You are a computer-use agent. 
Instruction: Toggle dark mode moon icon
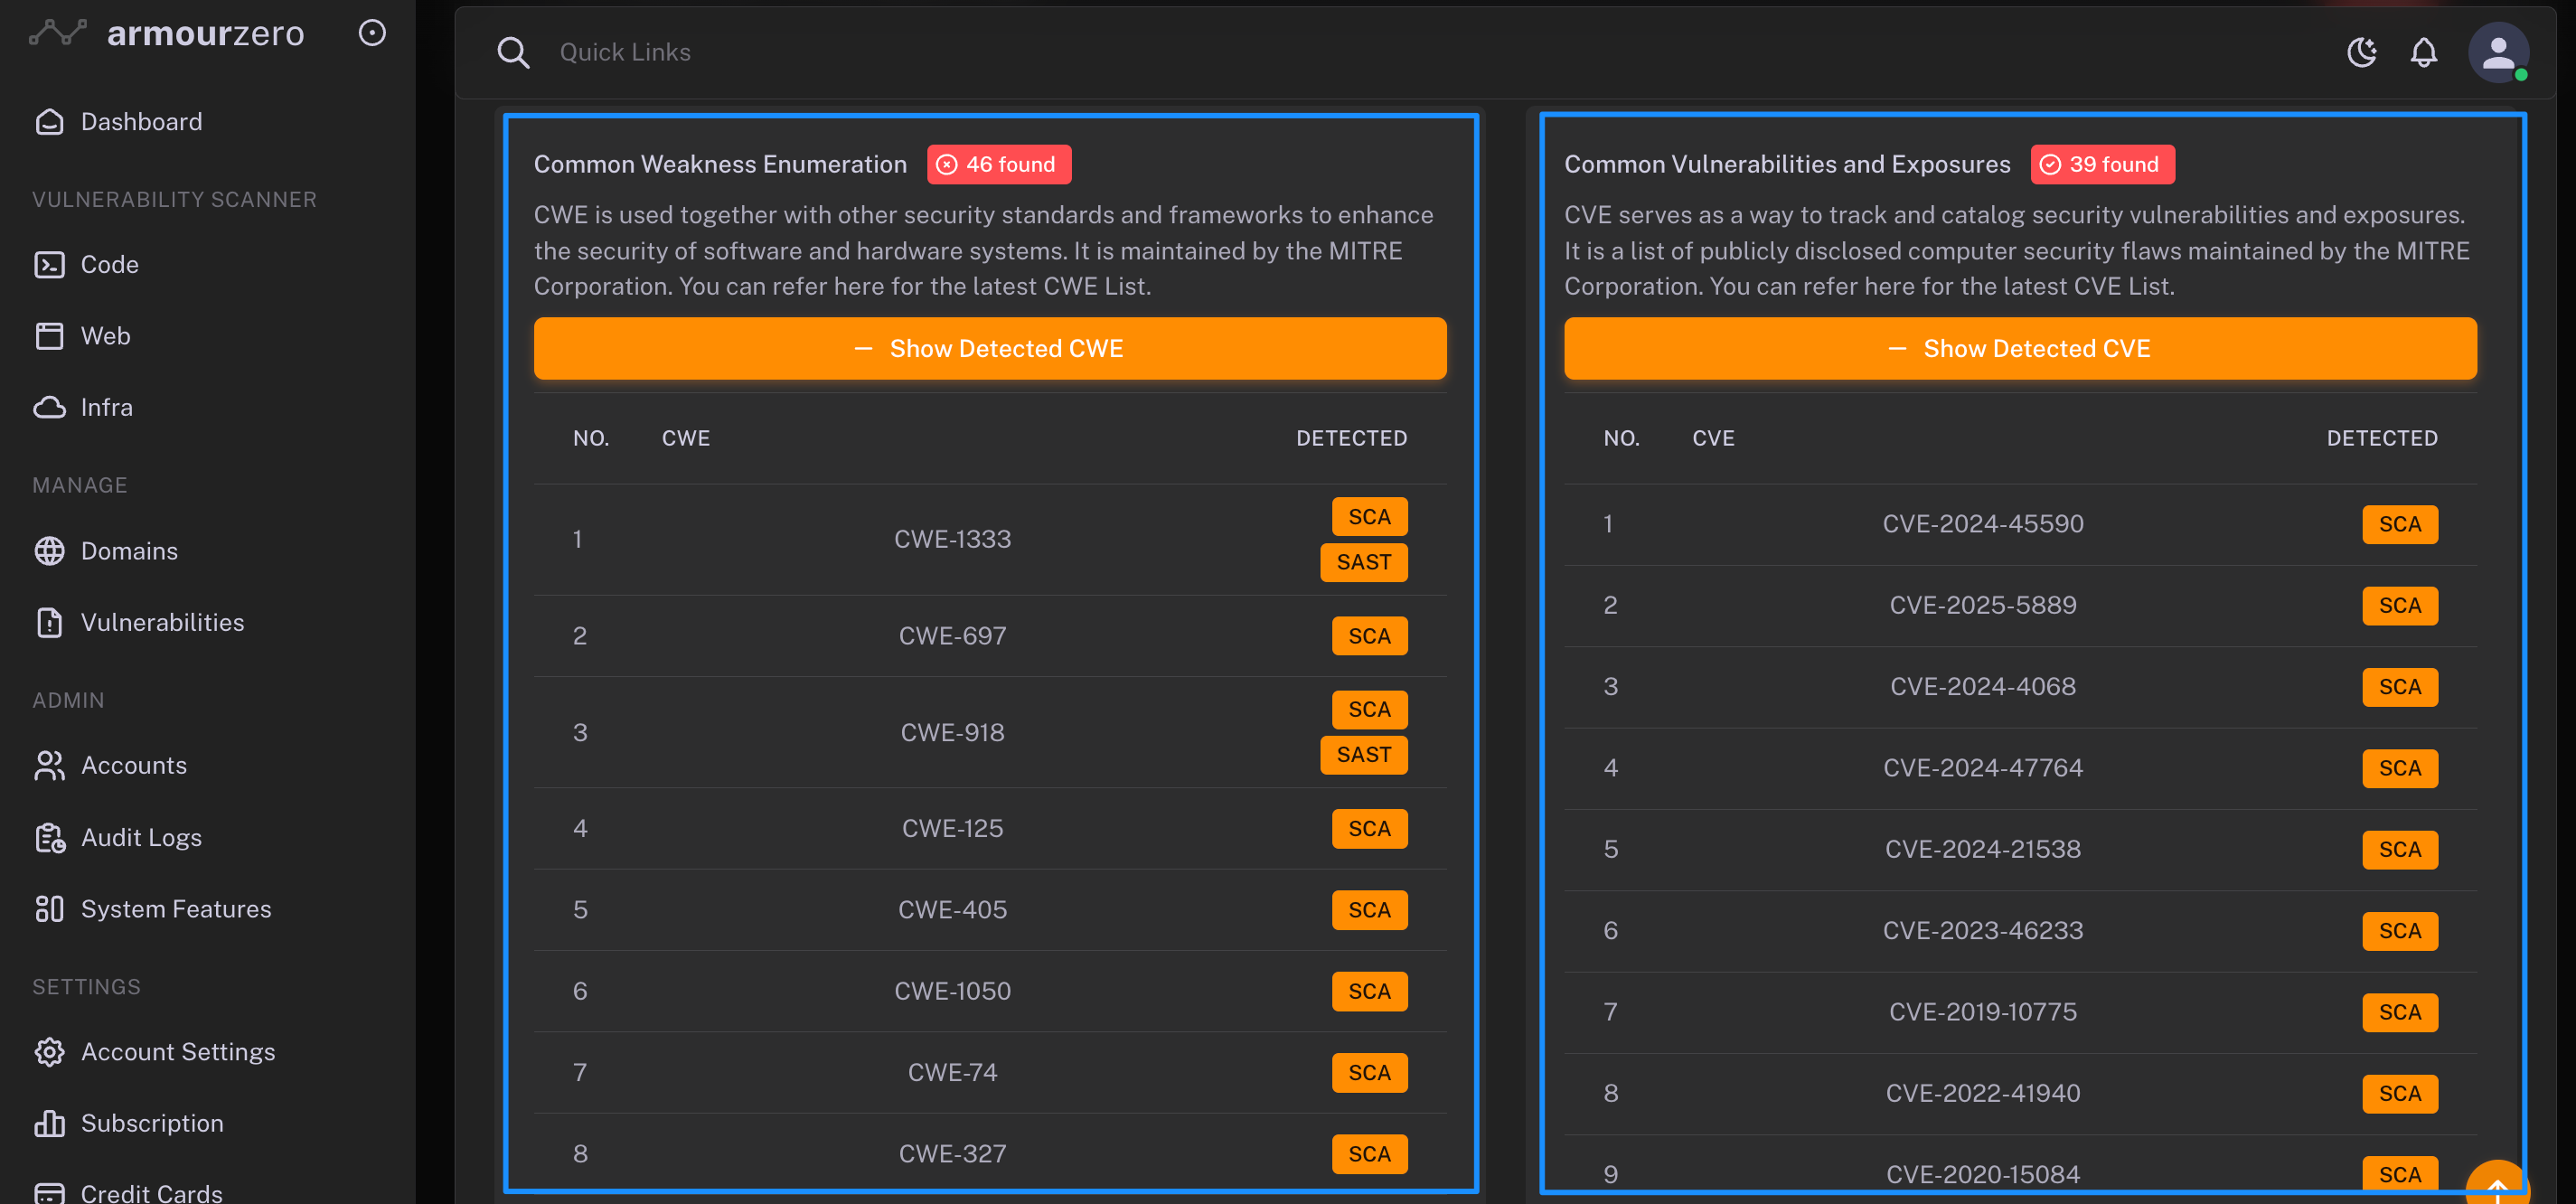click(2361, 52)
